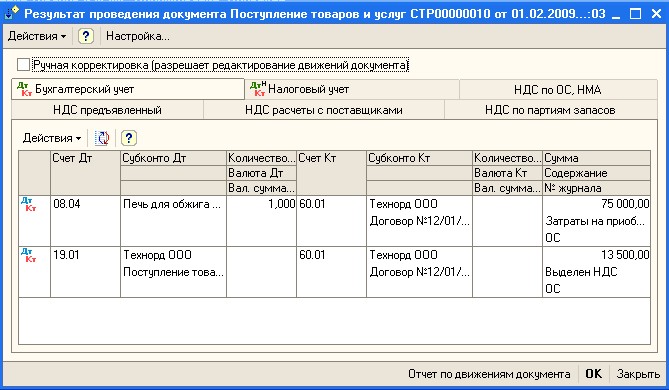The width and height of the screenshot is (669, 390).
Task: Expand the inner Действия menu above the table
Action: [x=52, y=138]
